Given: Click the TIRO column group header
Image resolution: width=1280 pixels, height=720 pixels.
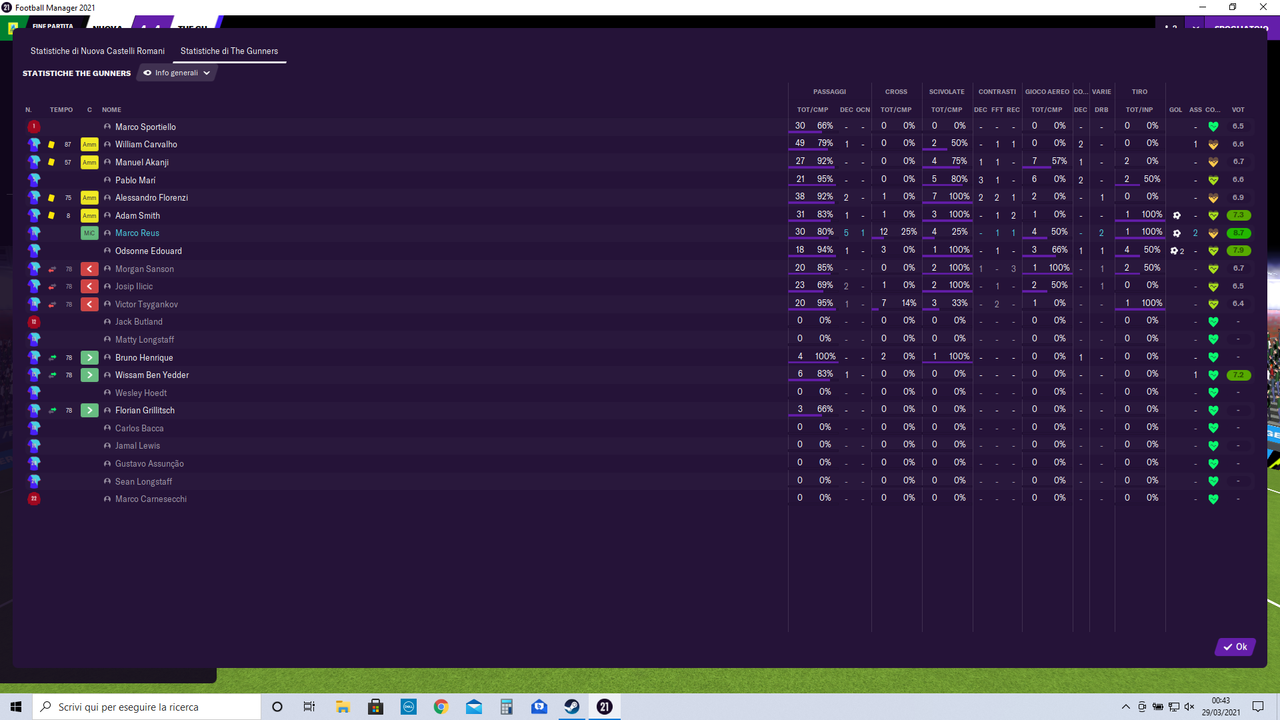Looking at the screenshot, I should (x=1140, y=92).
